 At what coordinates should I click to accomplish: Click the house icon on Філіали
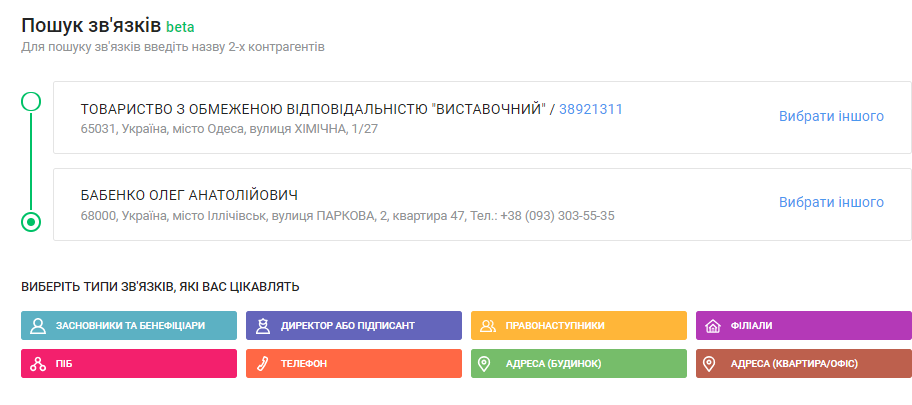point(713,326)
